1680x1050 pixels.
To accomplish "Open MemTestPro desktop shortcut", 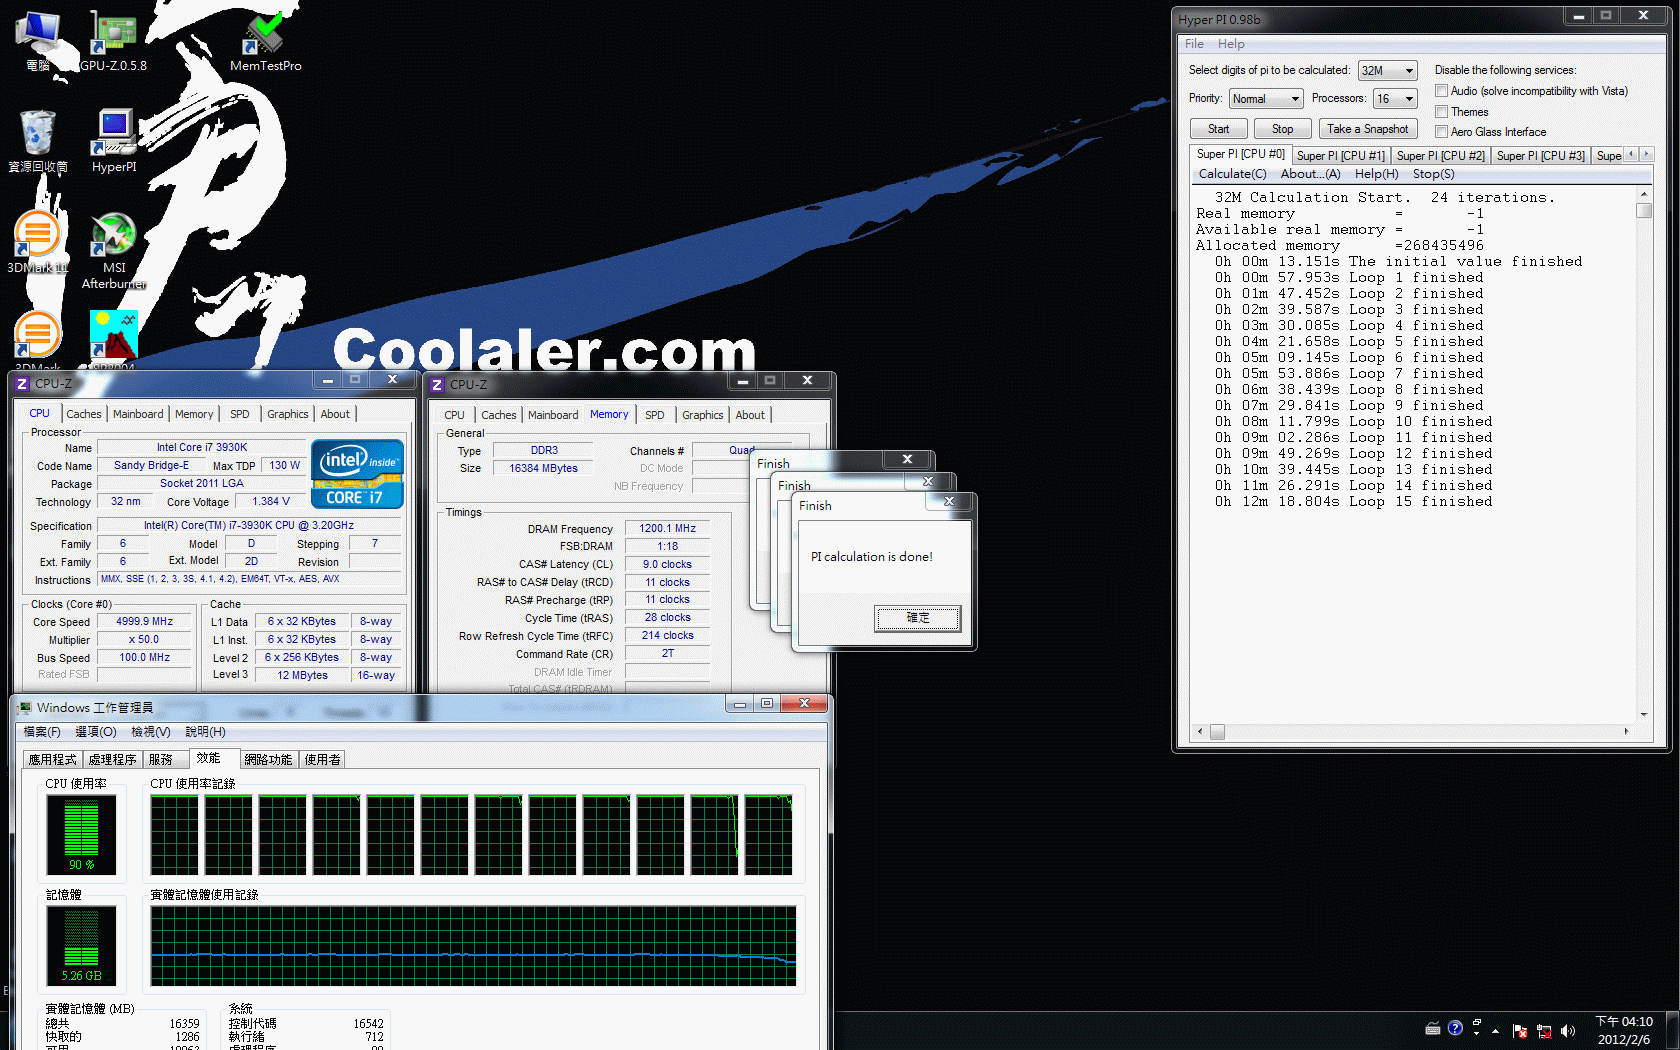I will pyautogui.click(x=265, y=40).
